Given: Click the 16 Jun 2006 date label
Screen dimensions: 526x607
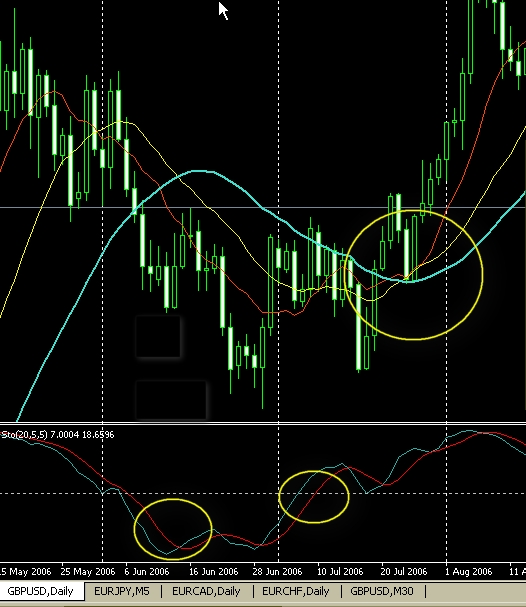Looking at the screenshot, I should point(213,571).
